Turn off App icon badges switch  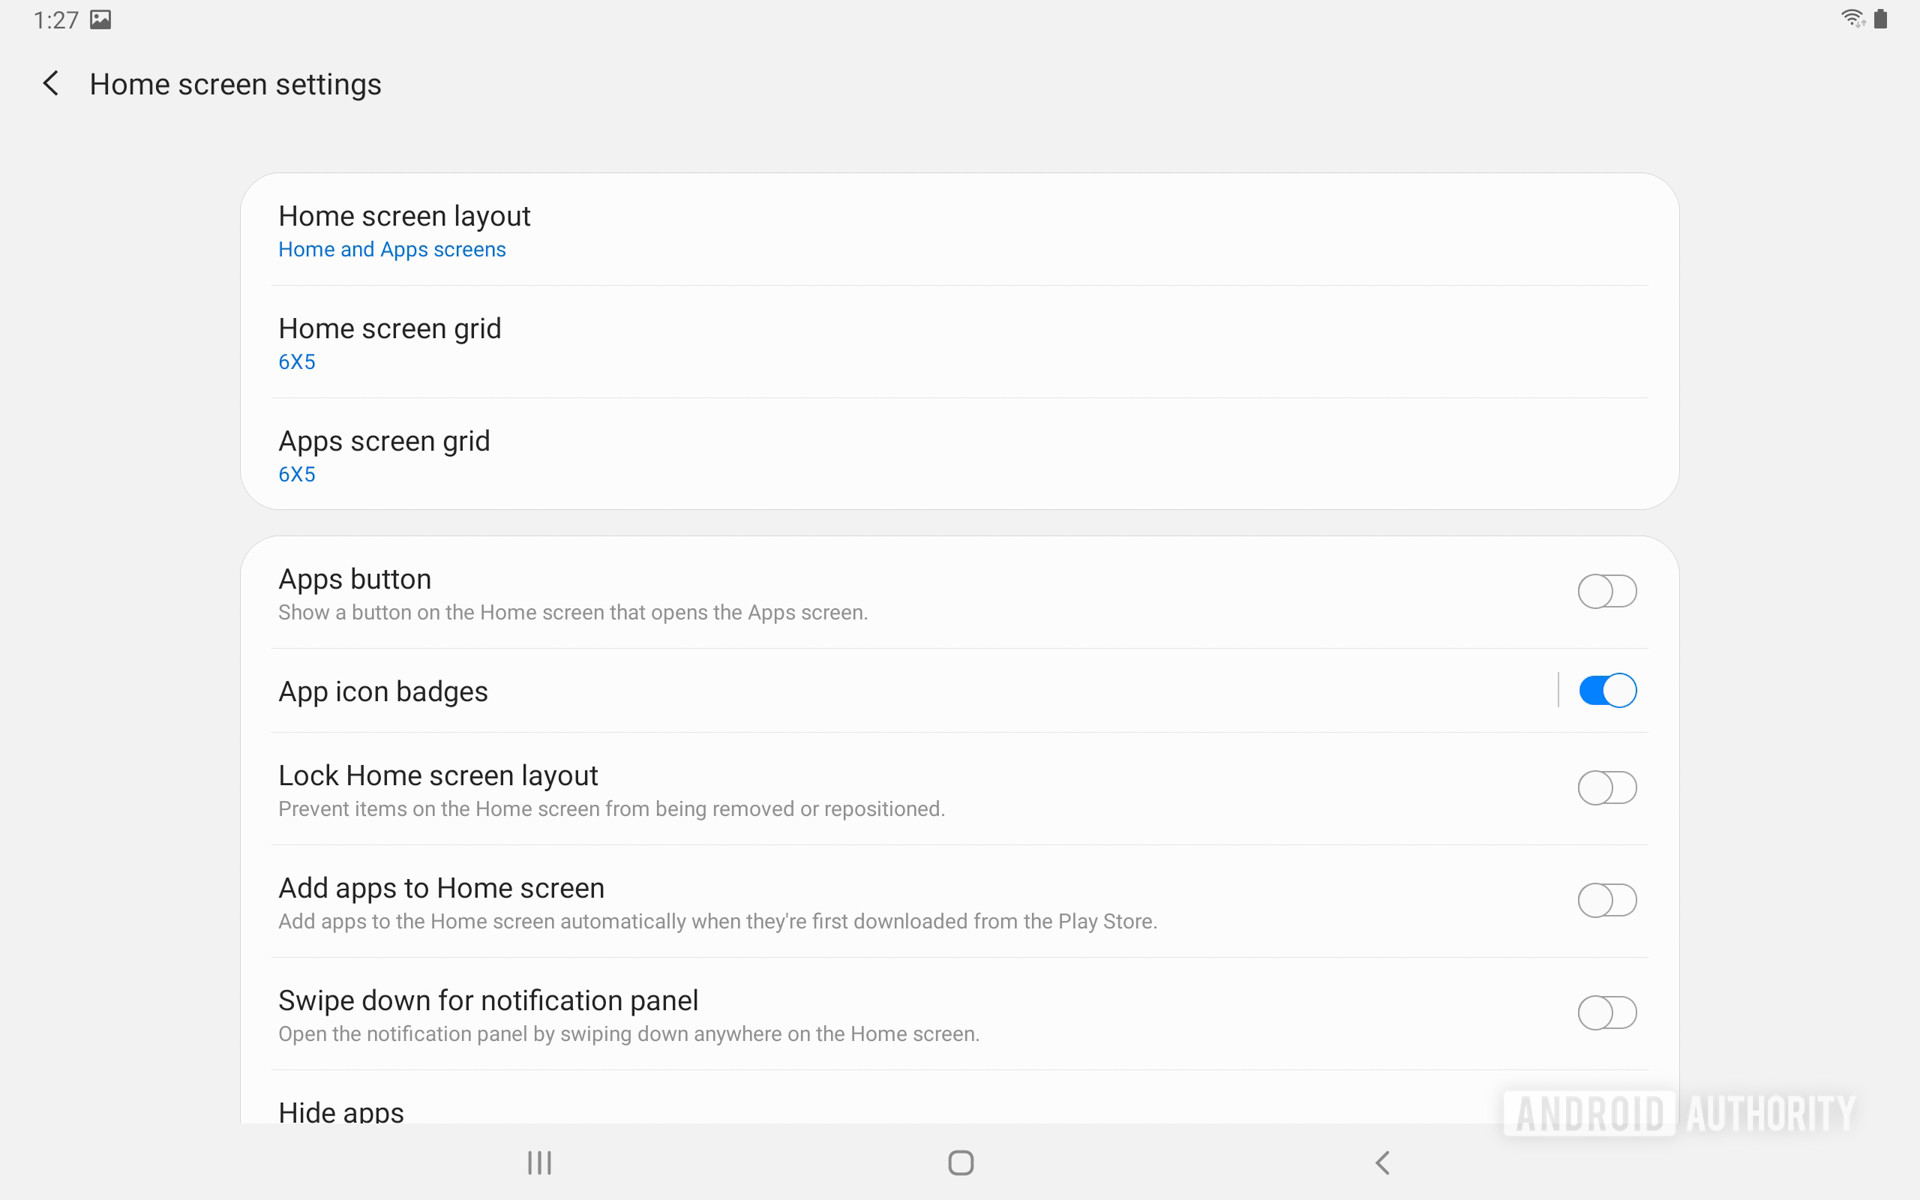point(1606,690)
